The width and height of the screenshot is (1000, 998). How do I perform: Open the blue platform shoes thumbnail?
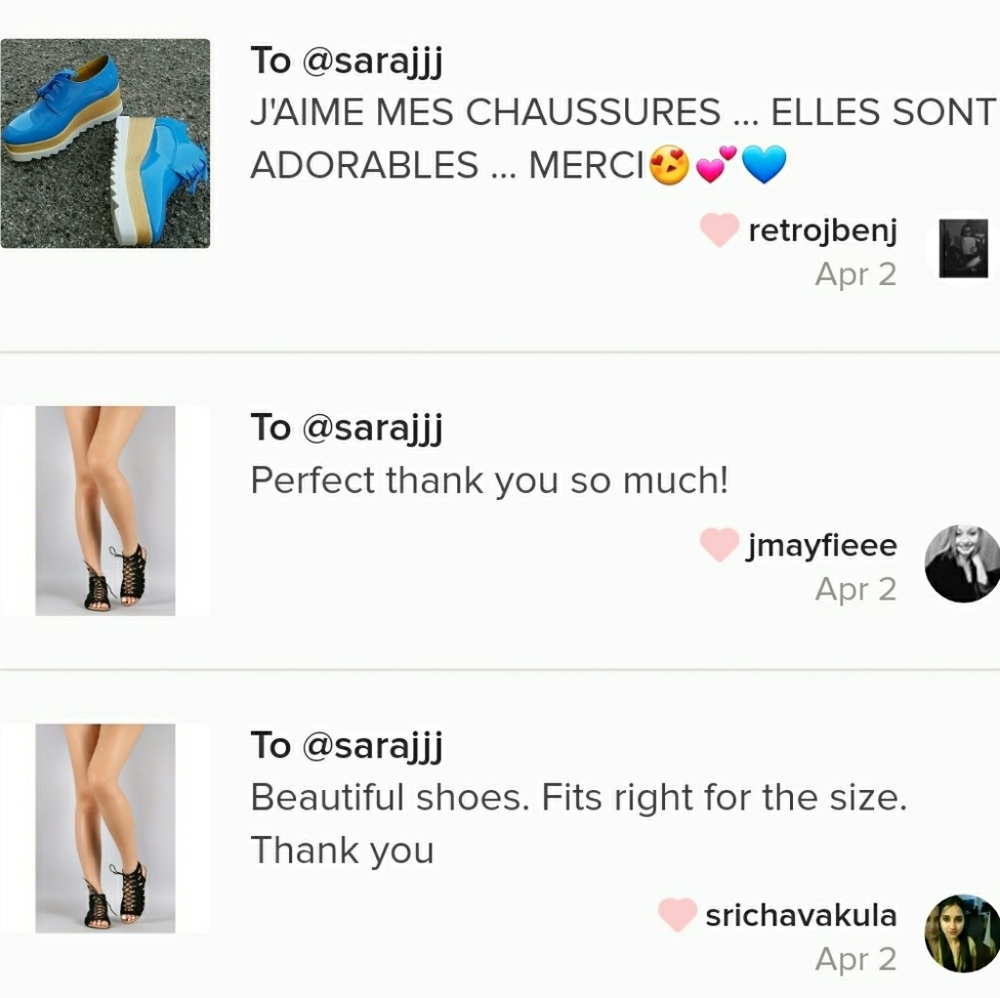pos(105,143)
